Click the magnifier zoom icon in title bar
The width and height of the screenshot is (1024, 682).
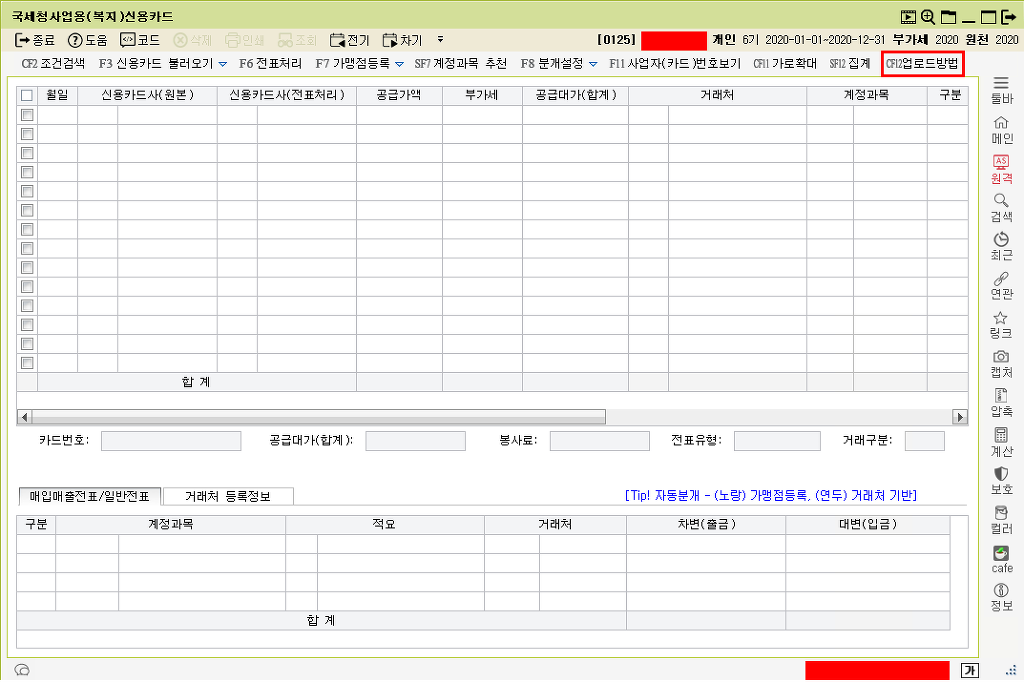coord(927,17)
